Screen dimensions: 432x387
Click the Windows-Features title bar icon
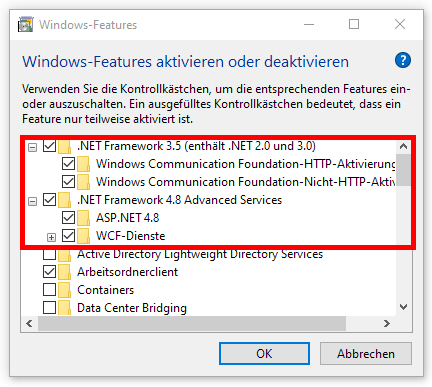pos(26,24)
